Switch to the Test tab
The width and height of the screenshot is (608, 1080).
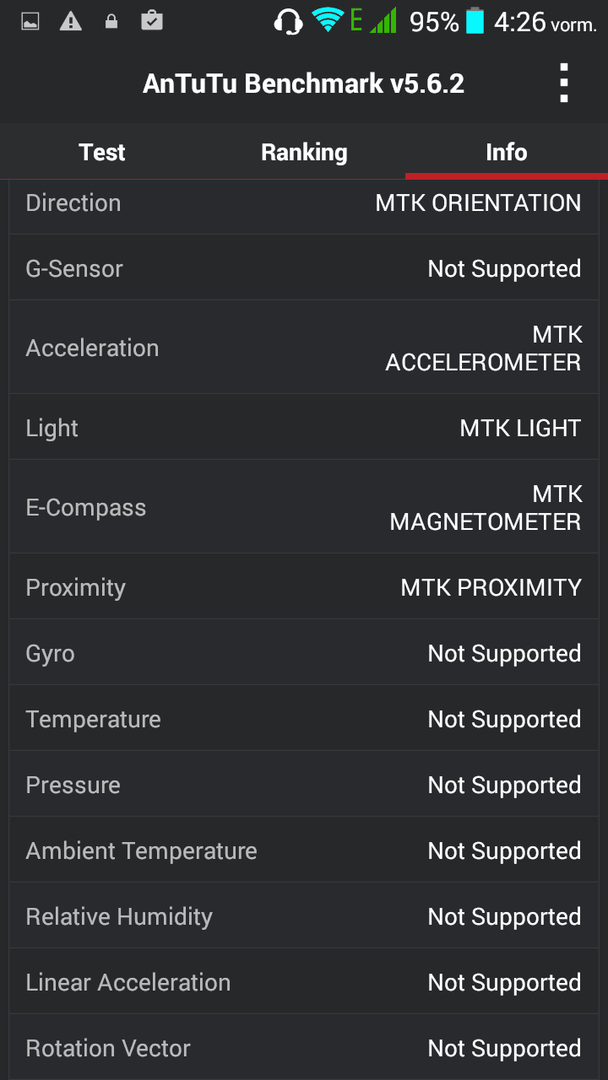point(102,152)
